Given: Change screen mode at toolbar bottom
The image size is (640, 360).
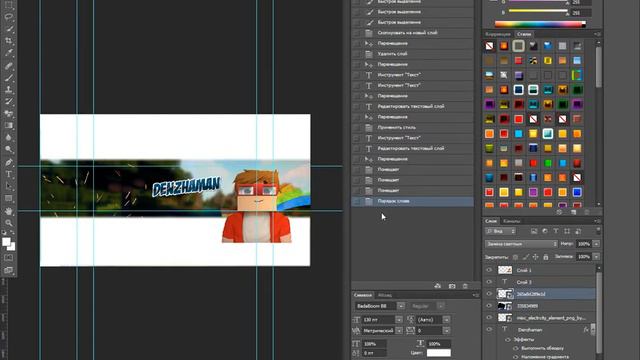Looking at the screenshot, I should tap(9, 270).
